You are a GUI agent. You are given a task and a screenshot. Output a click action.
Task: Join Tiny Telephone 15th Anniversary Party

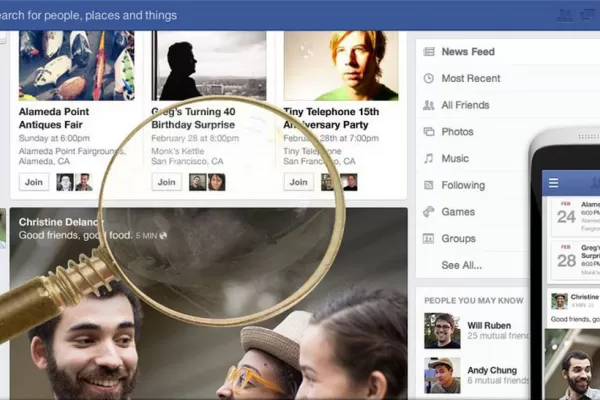(x=298, y=182)
